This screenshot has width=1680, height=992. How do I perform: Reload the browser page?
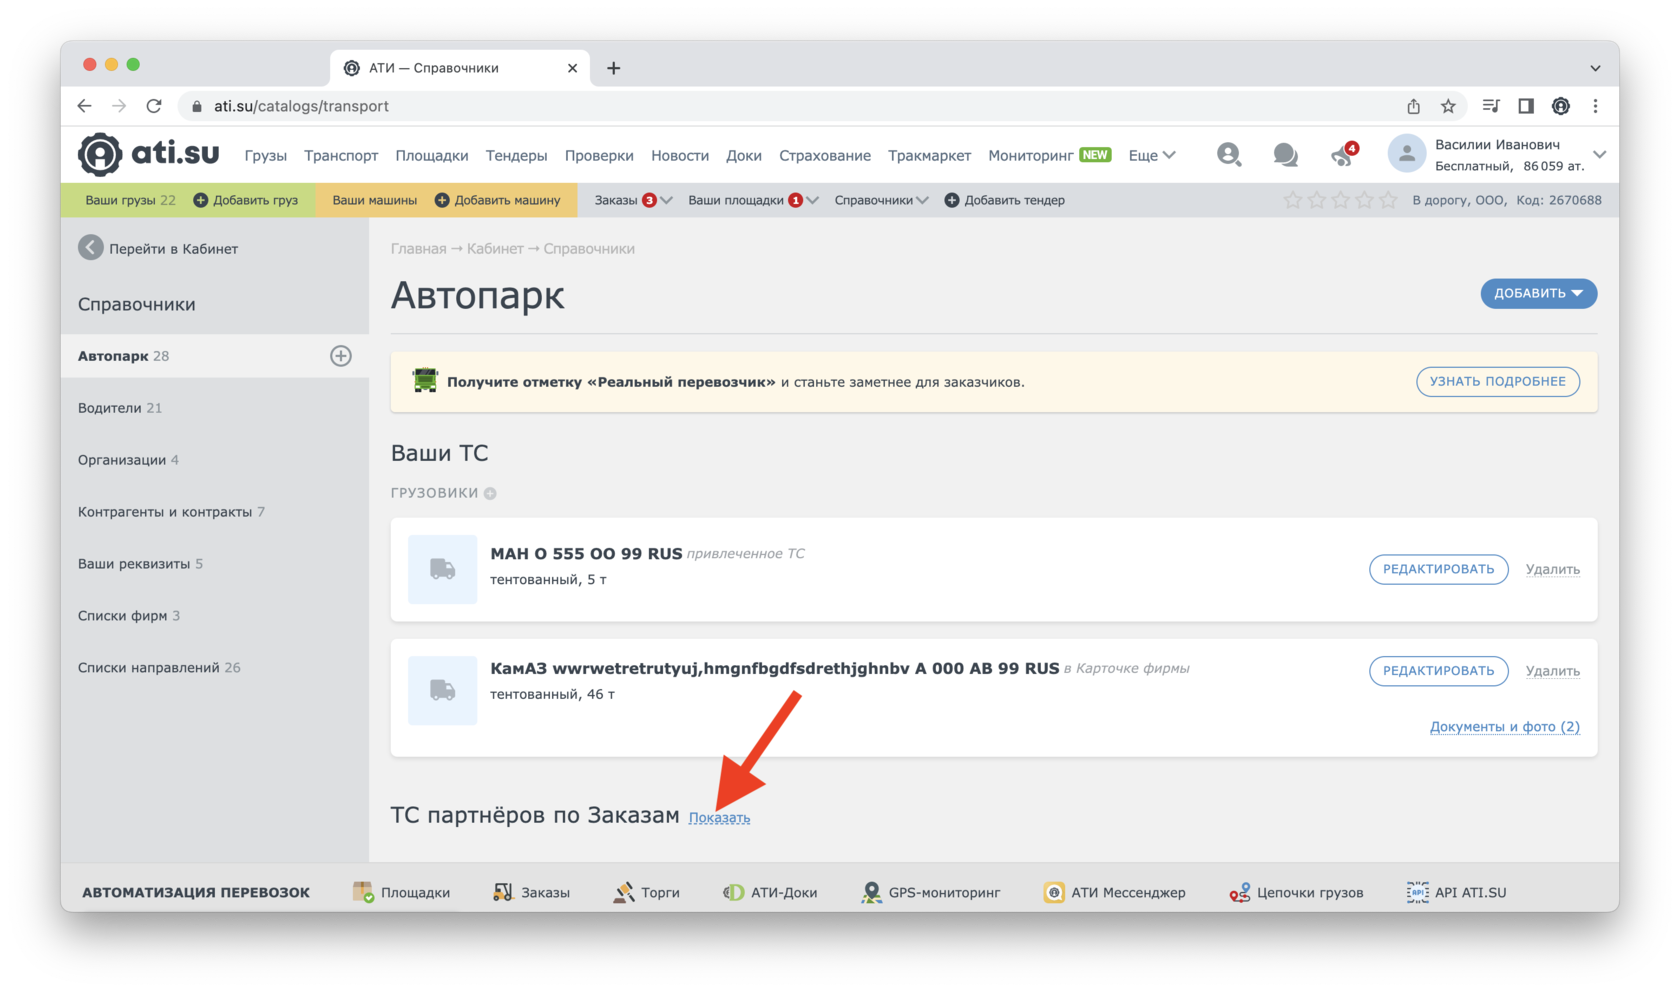coord(154,106)
